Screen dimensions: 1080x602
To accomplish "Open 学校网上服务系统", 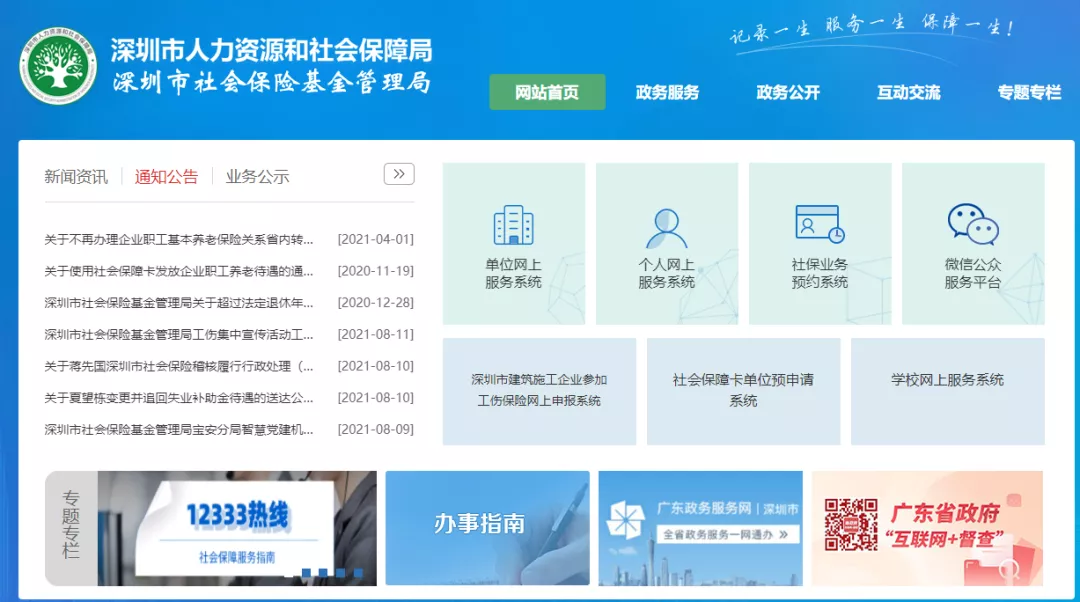I will tap(948, 391).
